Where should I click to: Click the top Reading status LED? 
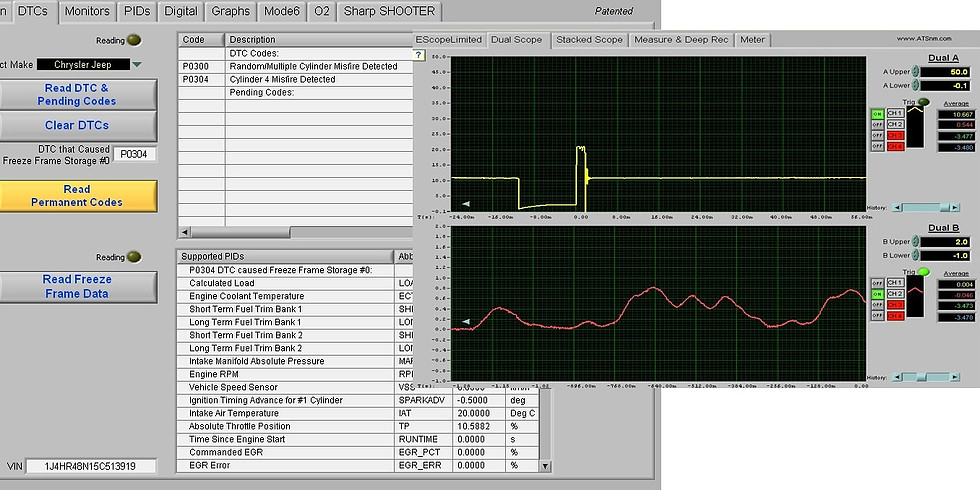point(134,40)
